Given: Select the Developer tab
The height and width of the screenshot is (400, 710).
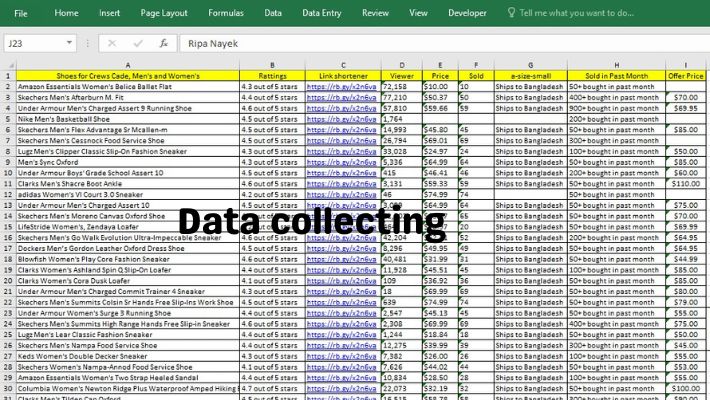Looking at the screenshot, I should (x=468, y=13).
